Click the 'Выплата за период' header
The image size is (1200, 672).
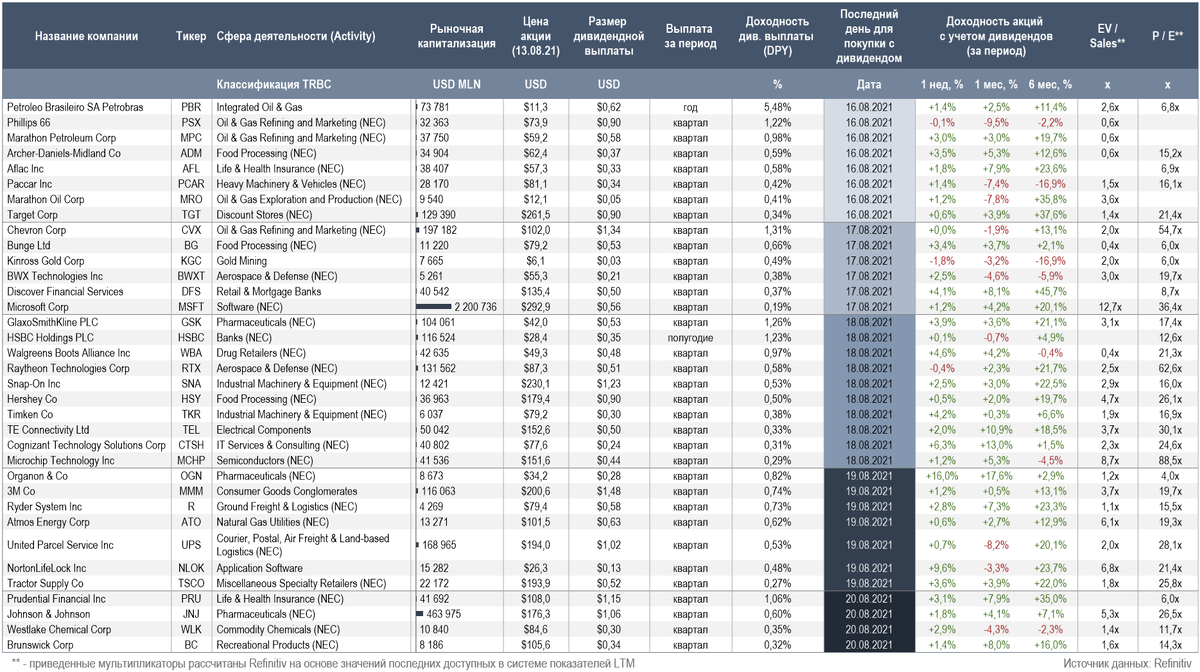pos(688,36)
